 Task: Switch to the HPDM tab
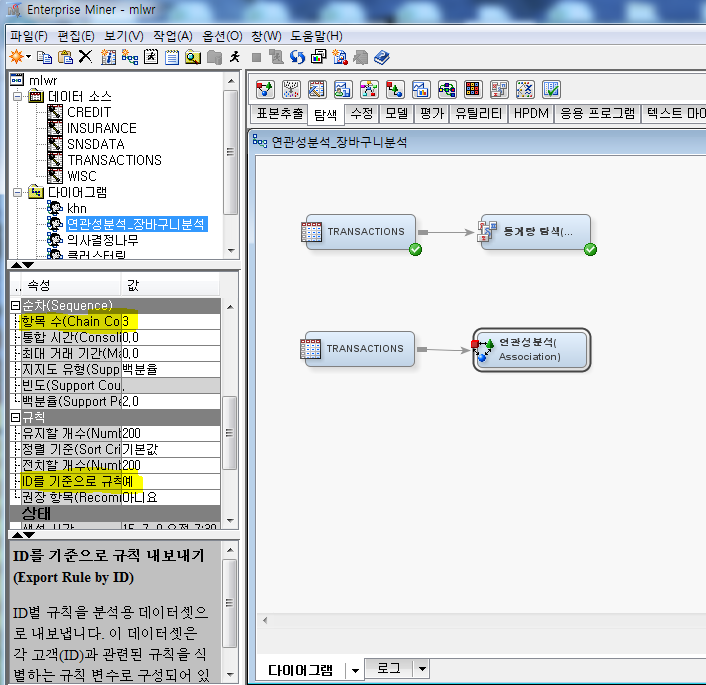click(x=531, y=113)
